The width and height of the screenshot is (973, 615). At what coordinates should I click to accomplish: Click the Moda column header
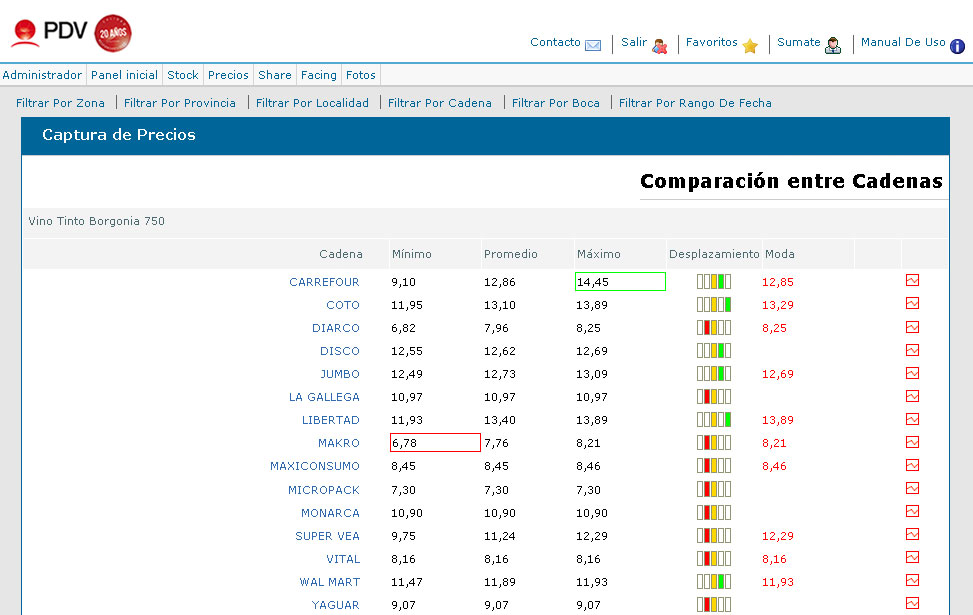click(779, 254)
